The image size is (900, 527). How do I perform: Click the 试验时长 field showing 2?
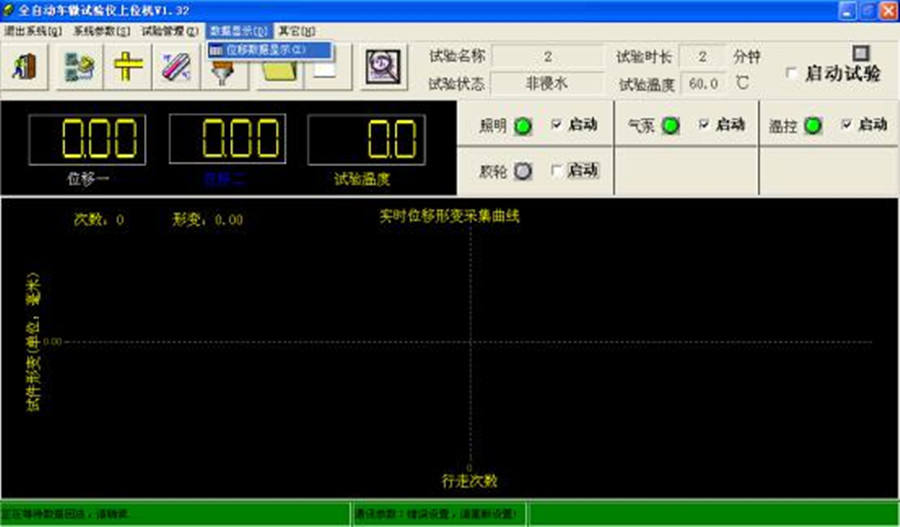[x=702, y=56]
